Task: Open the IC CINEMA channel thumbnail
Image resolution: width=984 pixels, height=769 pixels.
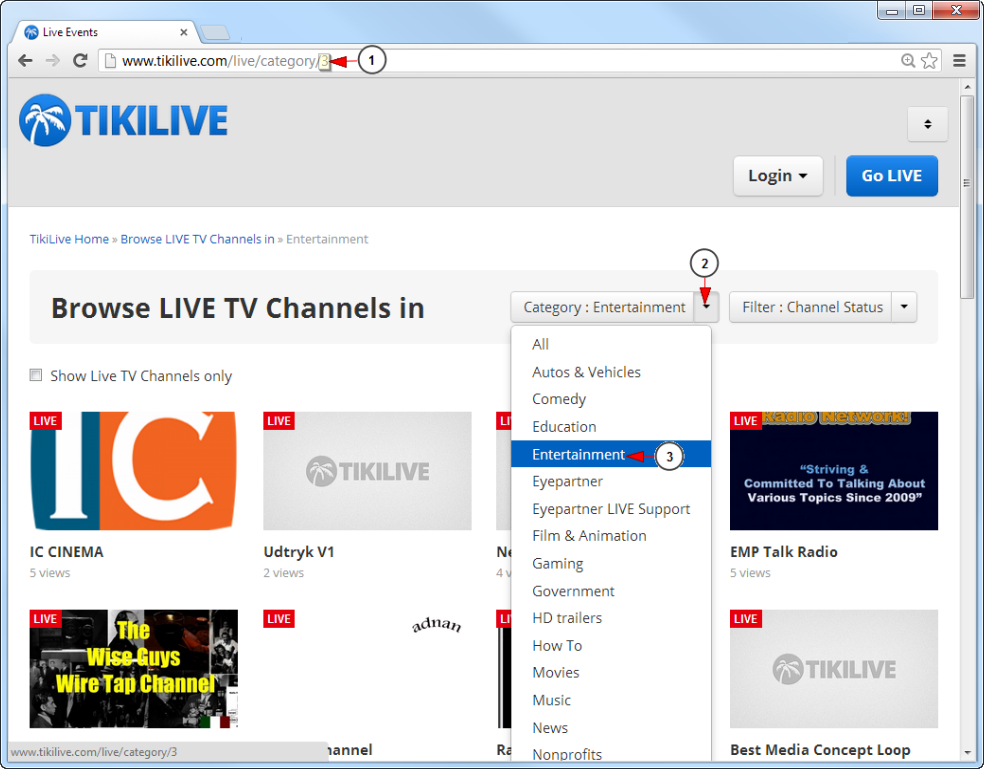Action: click(134, 471)
